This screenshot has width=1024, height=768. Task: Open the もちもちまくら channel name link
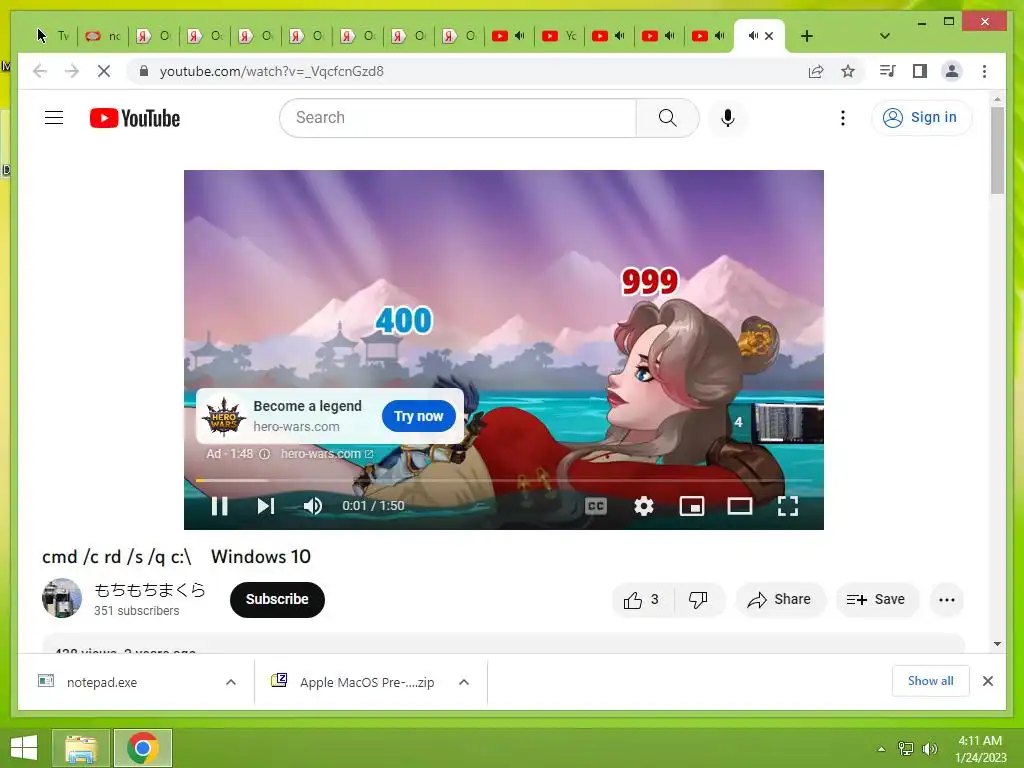150,590
